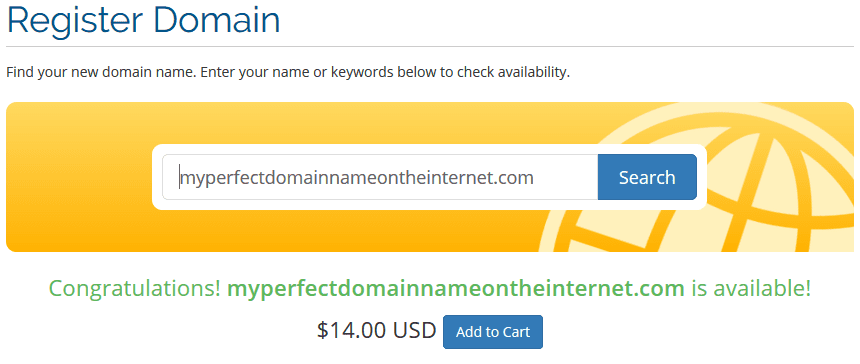Click ".com" inside the search field
Image resolution: width=860 pixels, height=364 pixels.
click(511, 178)
